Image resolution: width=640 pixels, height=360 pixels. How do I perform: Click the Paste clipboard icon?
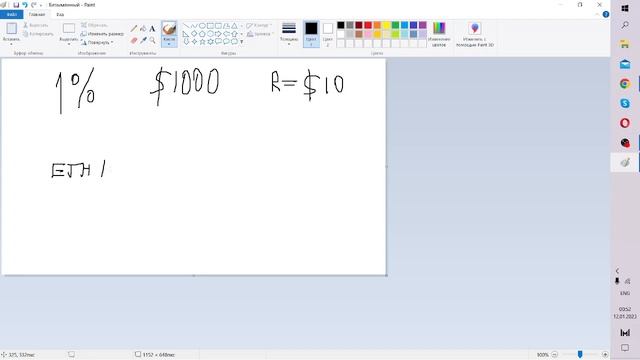[11, 29]
